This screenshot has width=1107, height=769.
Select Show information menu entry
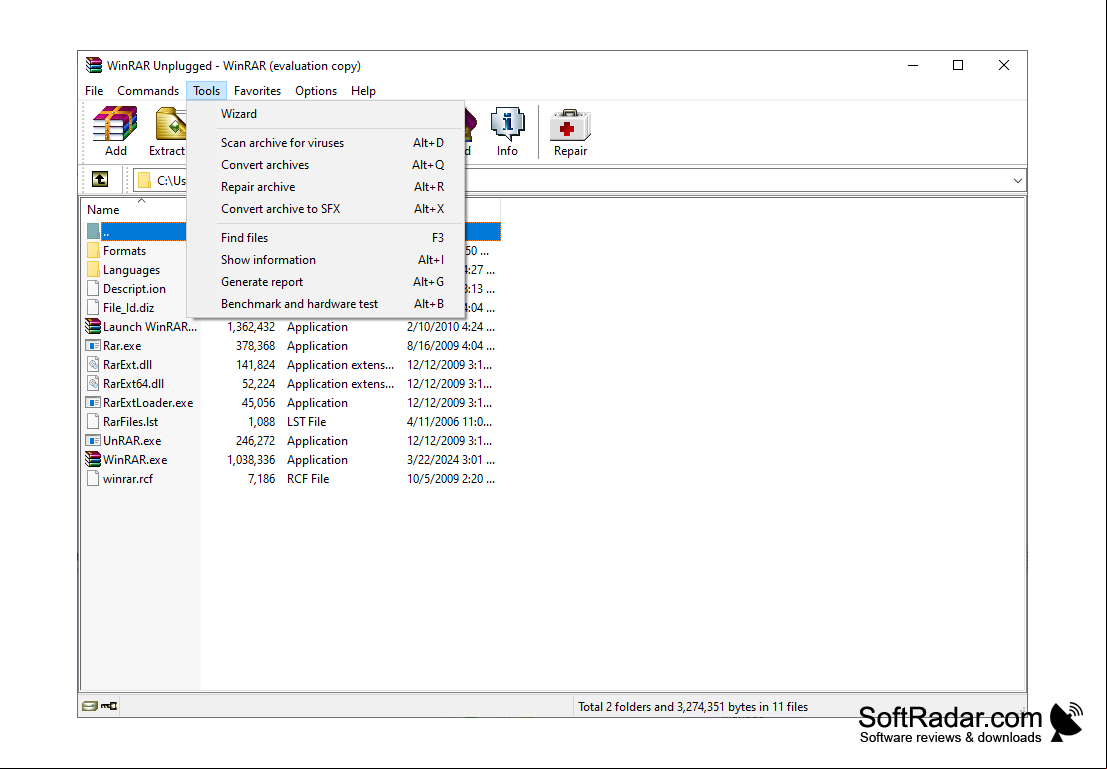coord(325,259)
